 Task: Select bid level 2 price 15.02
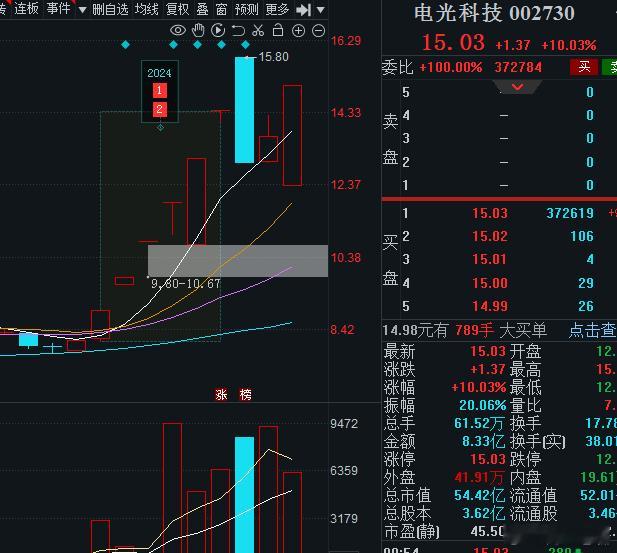tap(490, 236)
